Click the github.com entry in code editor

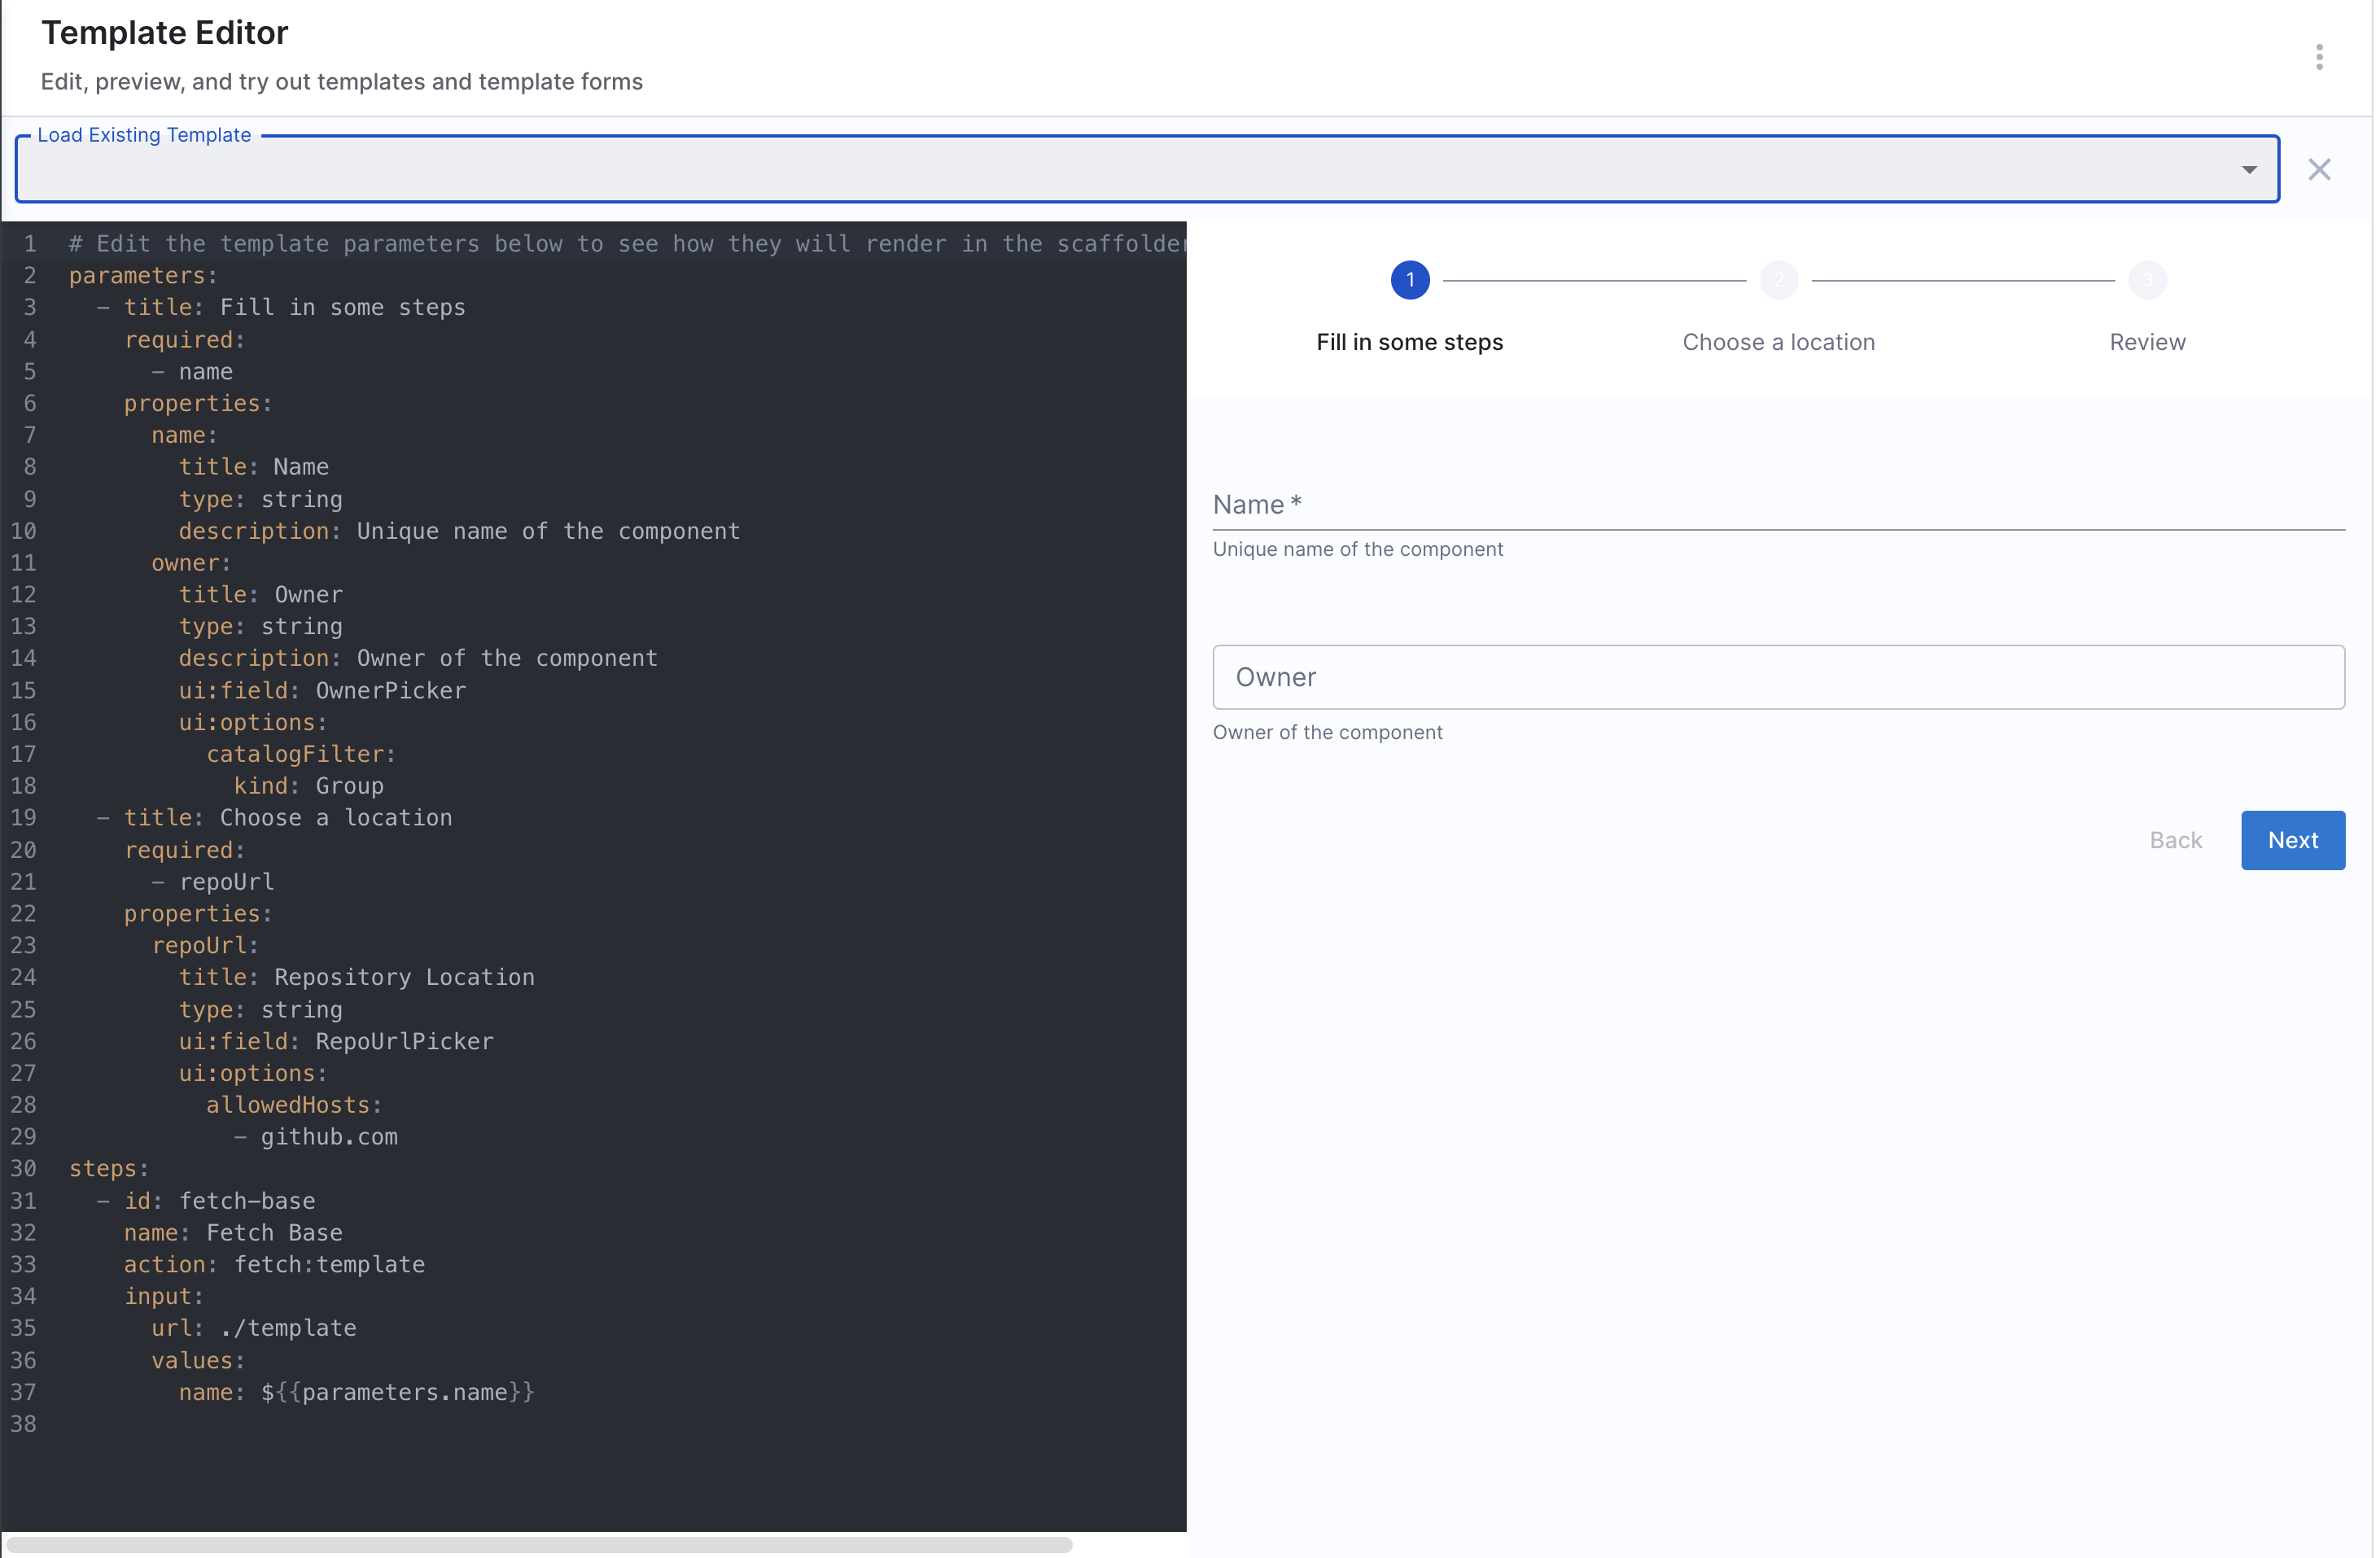coord(329,1136)
